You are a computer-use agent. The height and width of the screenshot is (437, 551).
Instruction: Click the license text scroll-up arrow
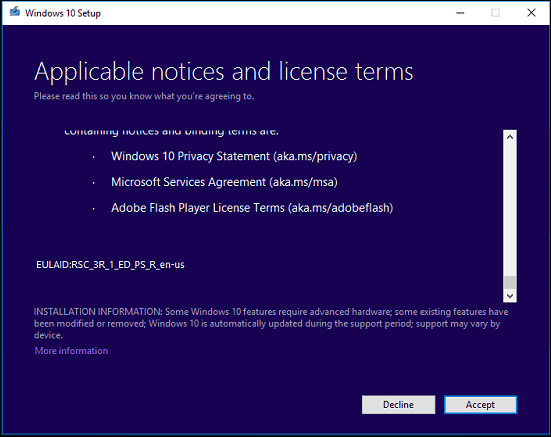(510, 137)
